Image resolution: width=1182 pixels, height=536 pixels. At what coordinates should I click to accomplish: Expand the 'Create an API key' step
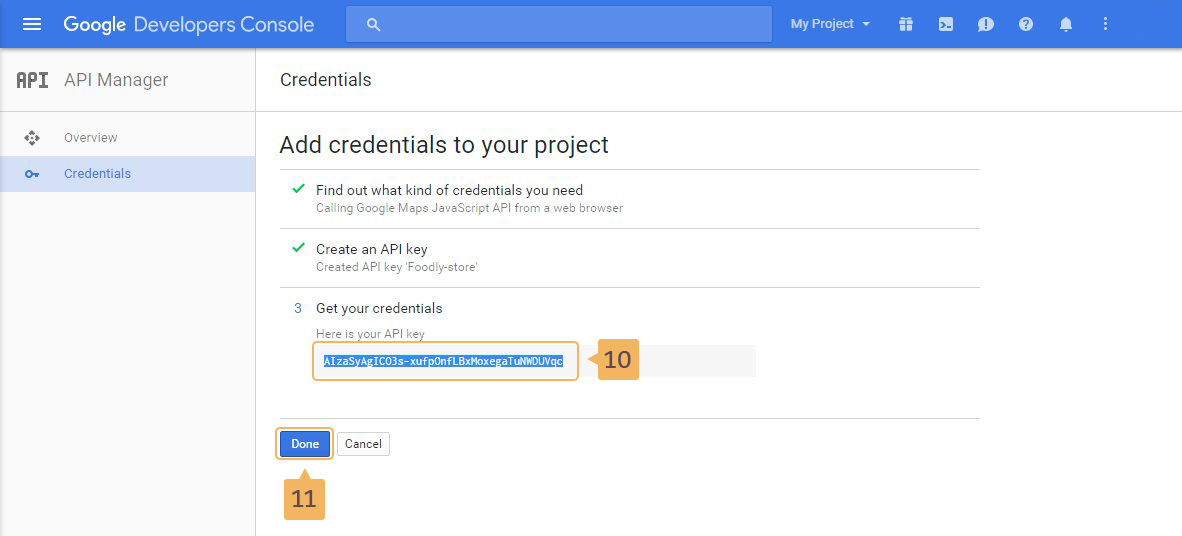click(372, 249)
